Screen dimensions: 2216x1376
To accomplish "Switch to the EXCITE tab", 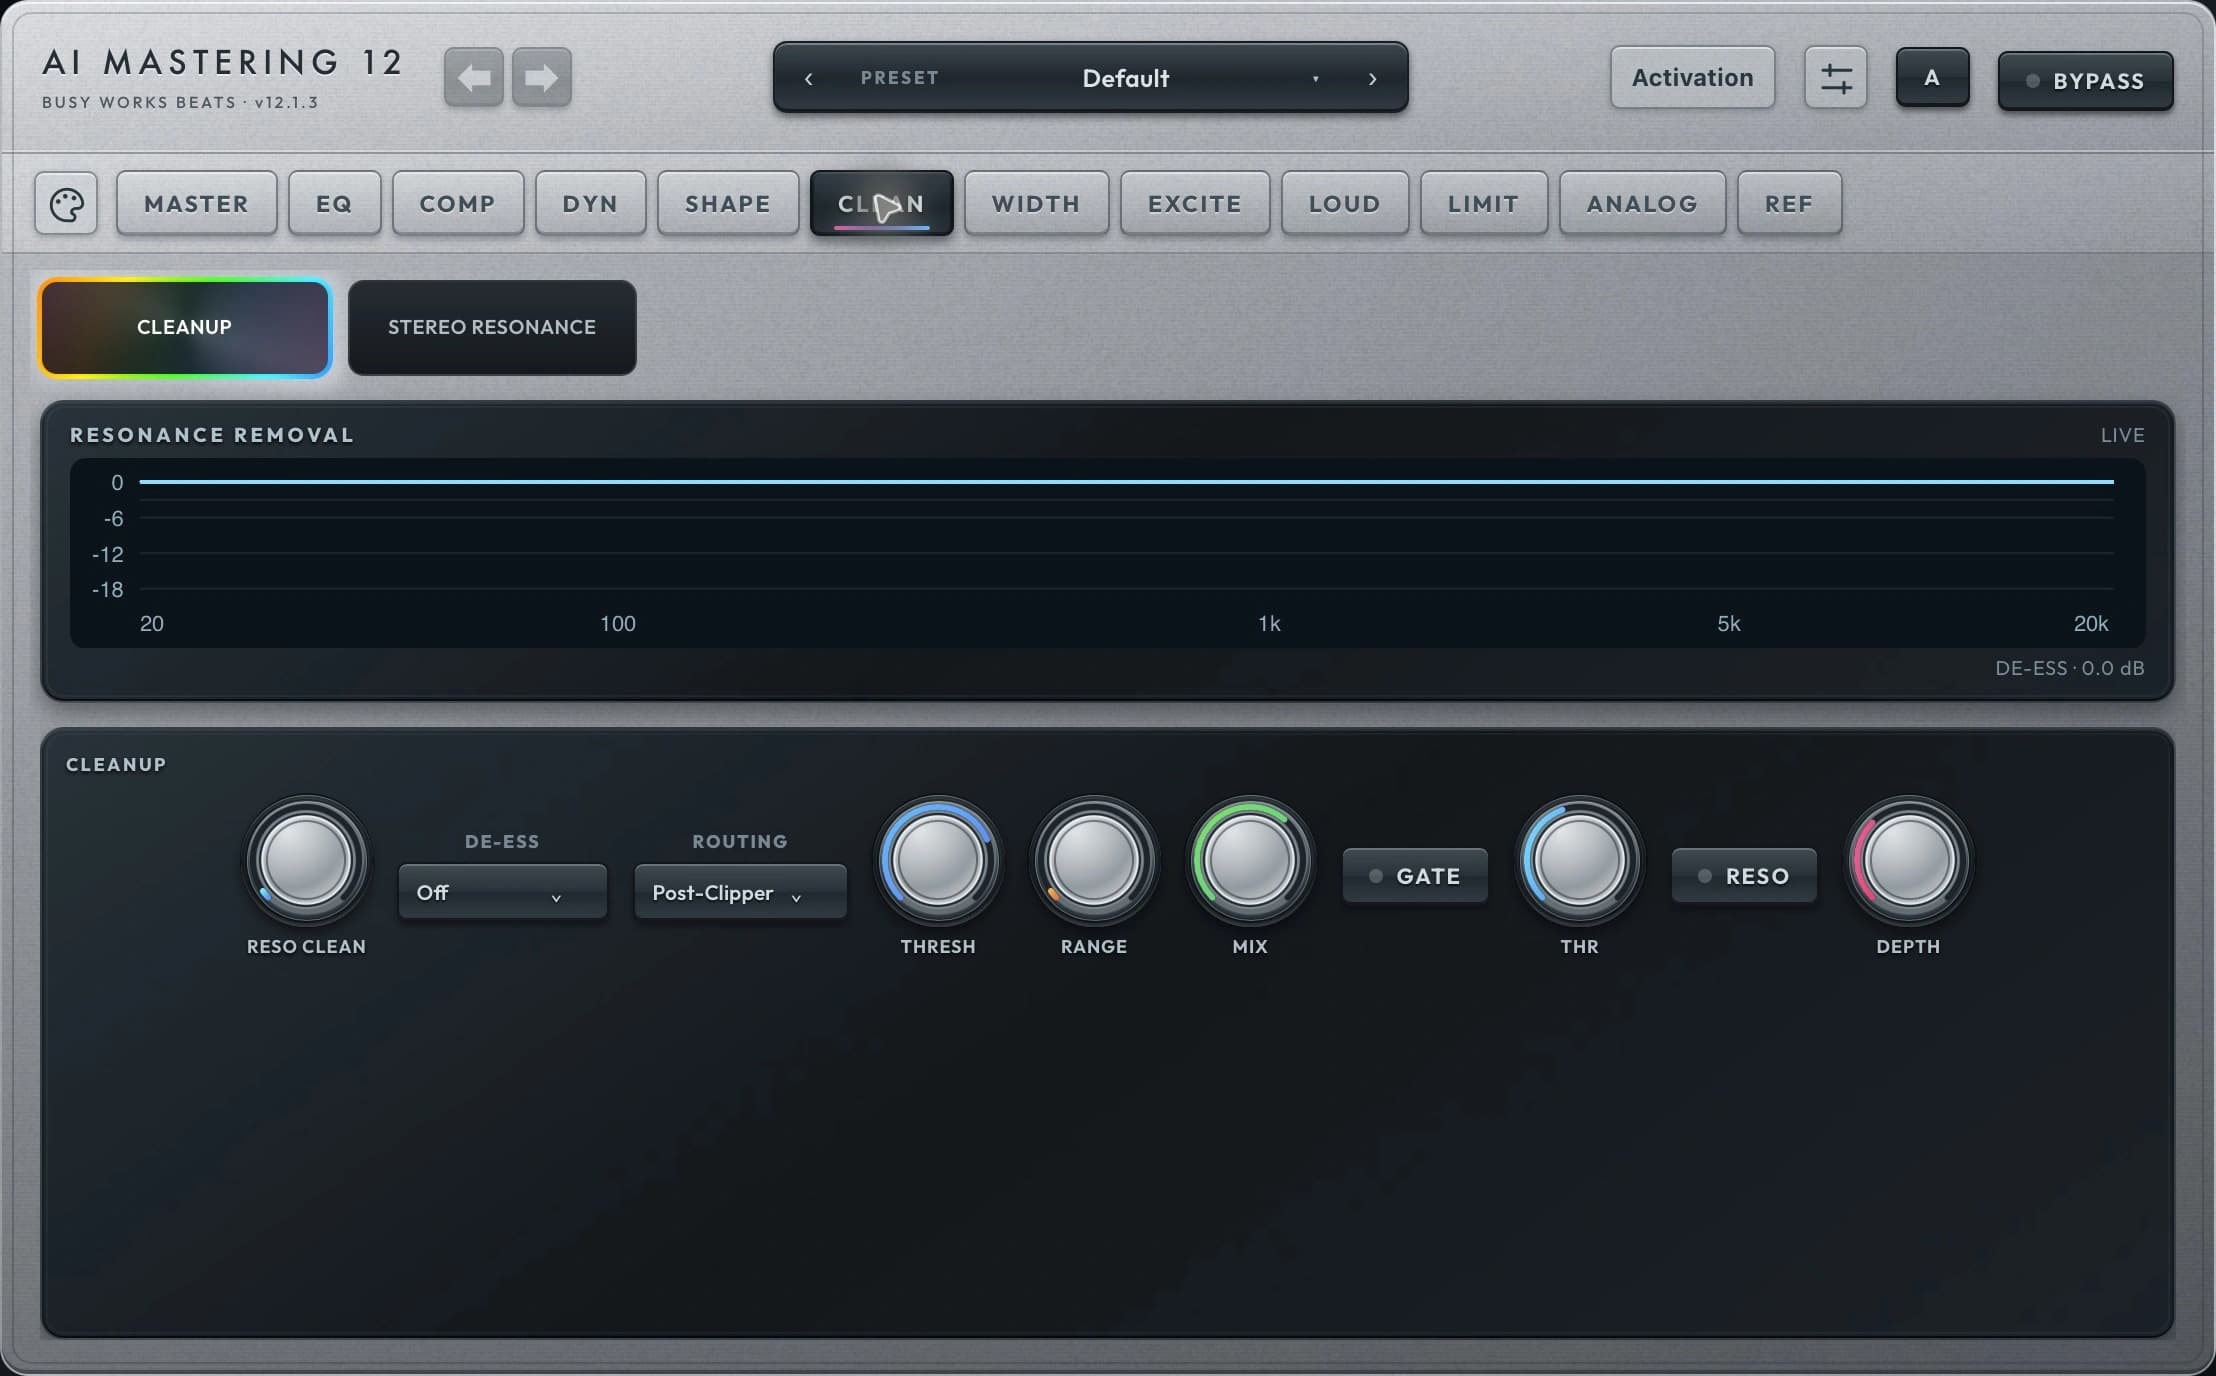I will tap(1195, 204).
